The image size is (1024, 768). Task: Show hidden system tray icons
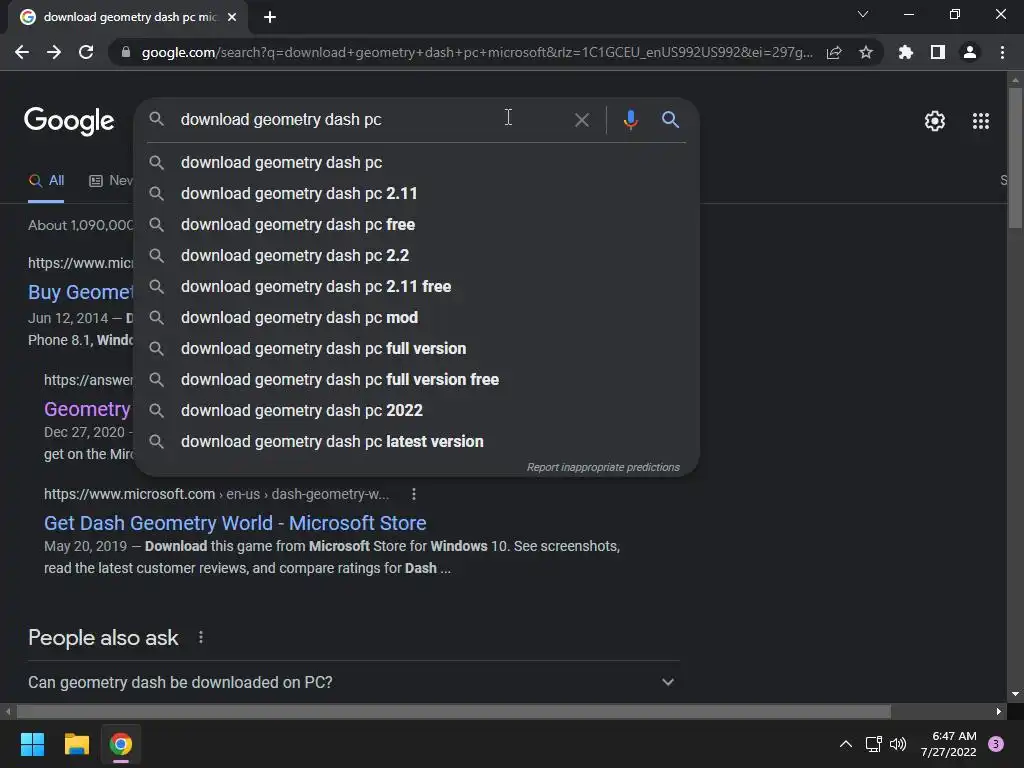[x=846, y=744]
